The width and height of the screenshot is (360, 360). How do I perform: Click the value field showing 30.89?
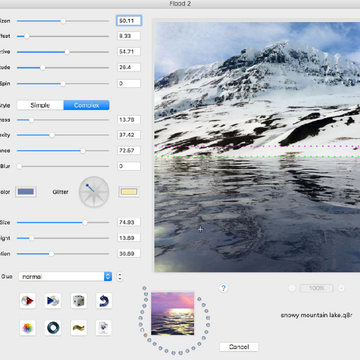[x=129, y=254]
